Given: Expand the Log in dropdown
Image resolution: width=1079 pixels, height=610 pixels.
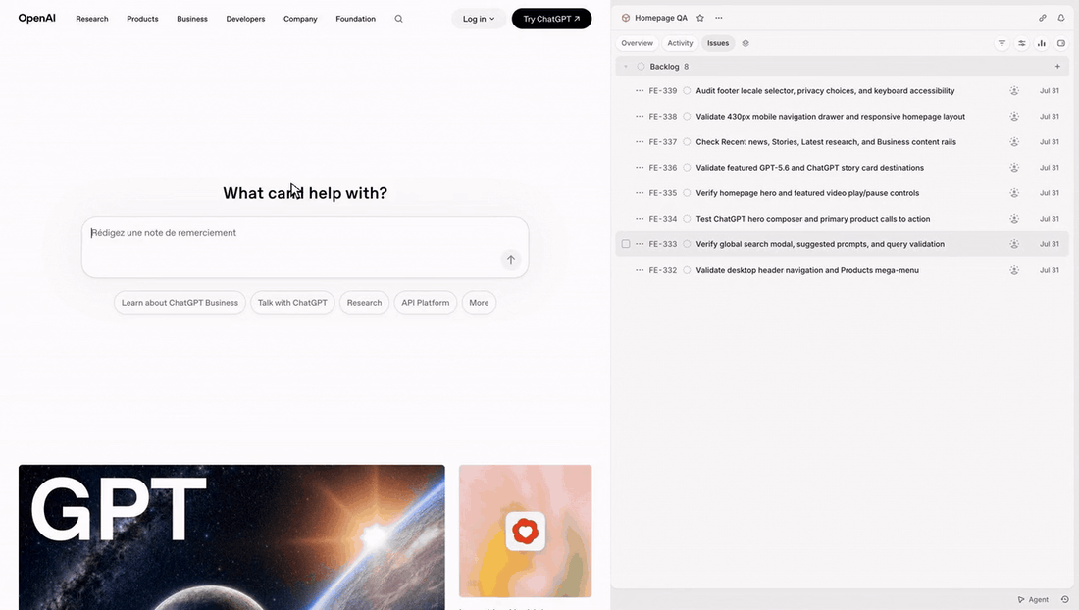Looking at the screenshot, I should coord(478,19).
